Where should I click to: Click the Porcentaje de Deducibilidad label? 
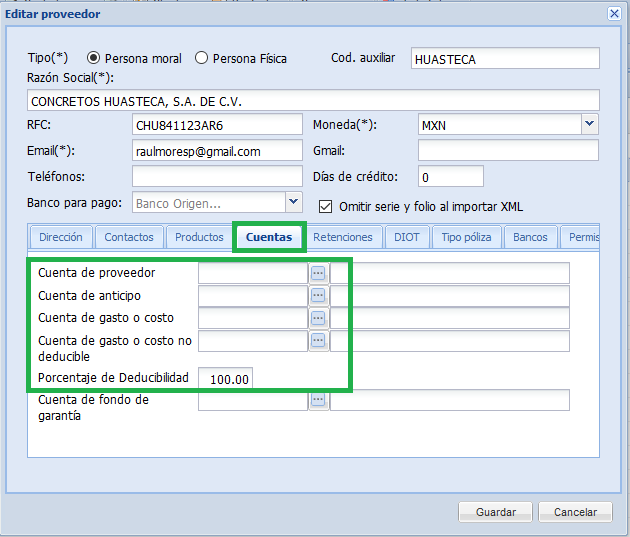pos(113,378)
